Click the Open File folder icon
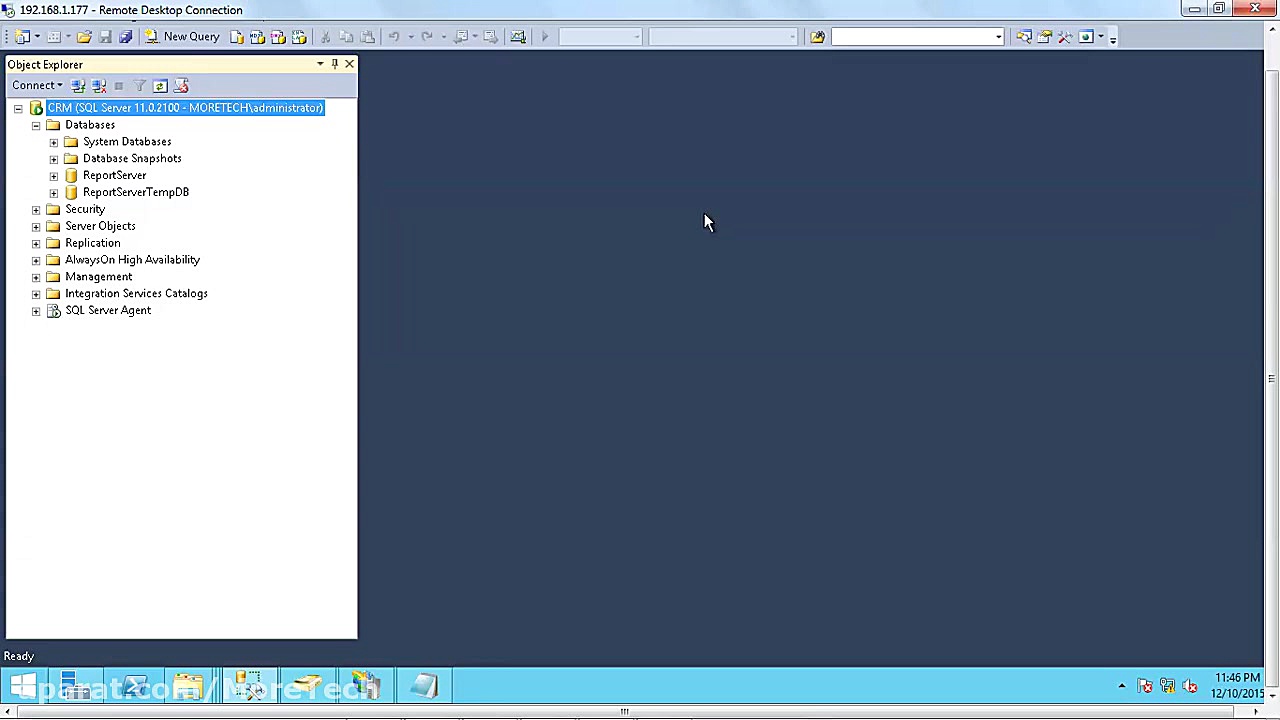Screen dimensions: 1280x720 point(84,37)
